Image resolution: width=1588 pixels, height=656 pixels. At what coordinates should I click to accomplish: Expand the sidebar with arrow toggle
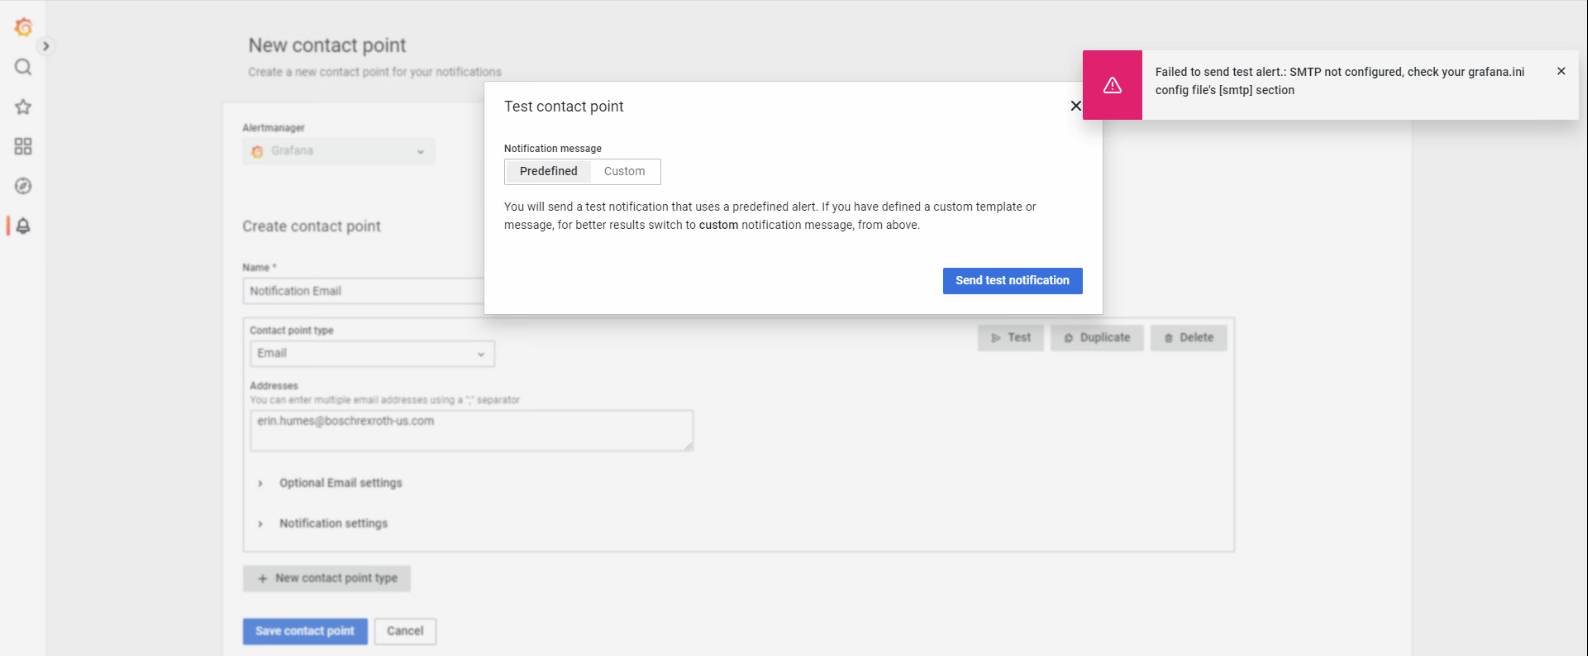pyautogui.click(x=46, y=46)
